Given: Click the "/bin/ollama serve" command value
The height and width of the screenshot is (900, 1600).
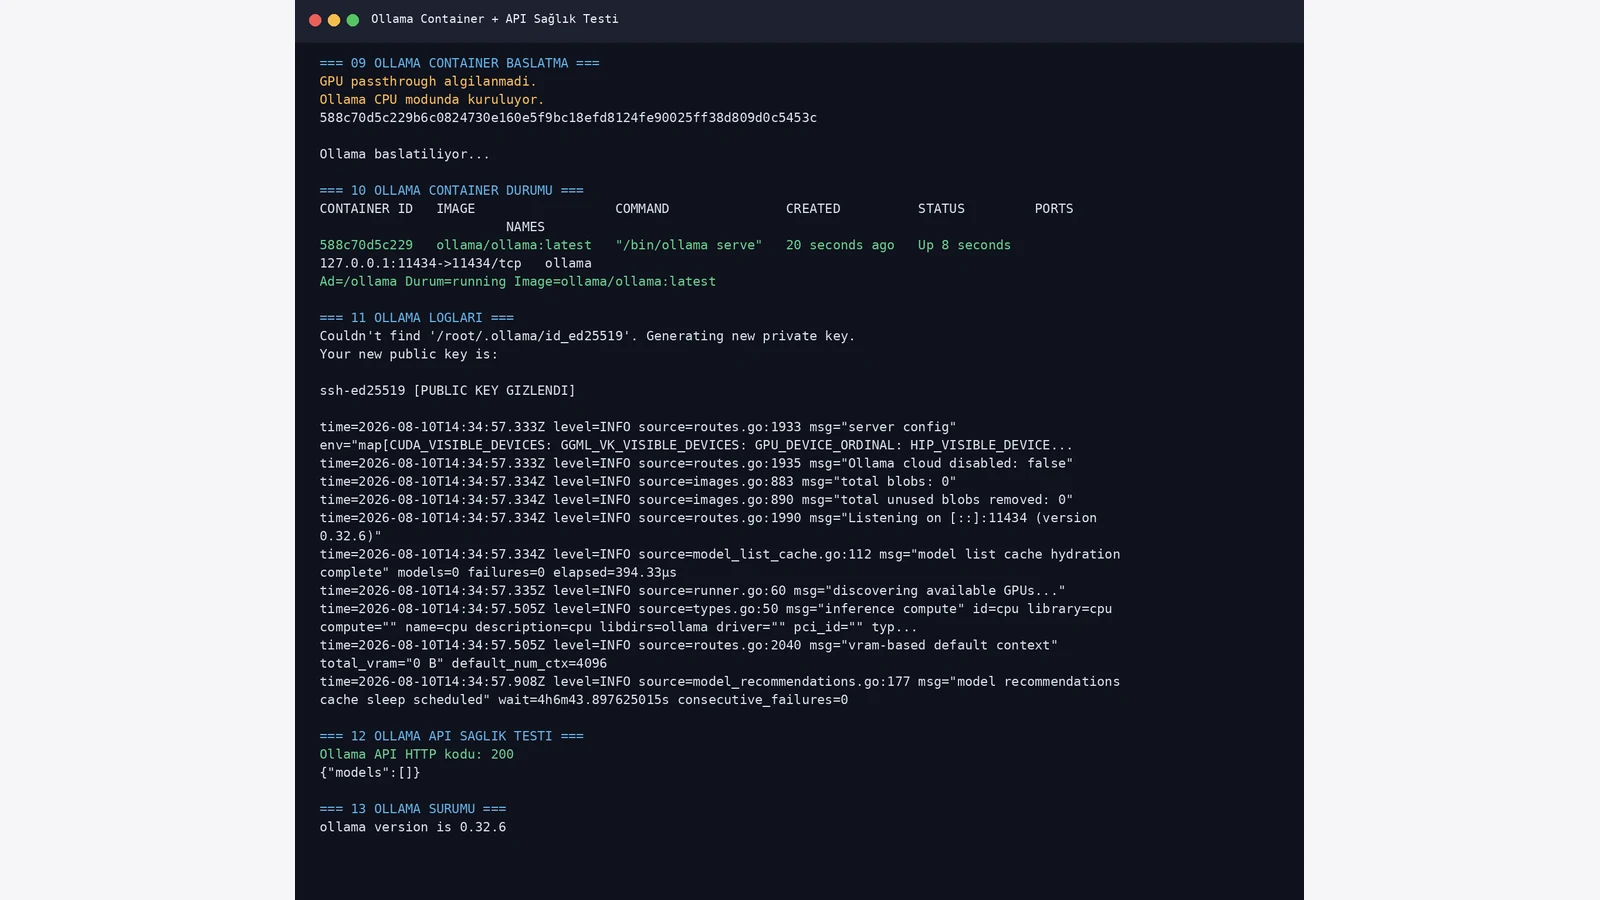Looking at the screenshot, I should tap(689, 245).
